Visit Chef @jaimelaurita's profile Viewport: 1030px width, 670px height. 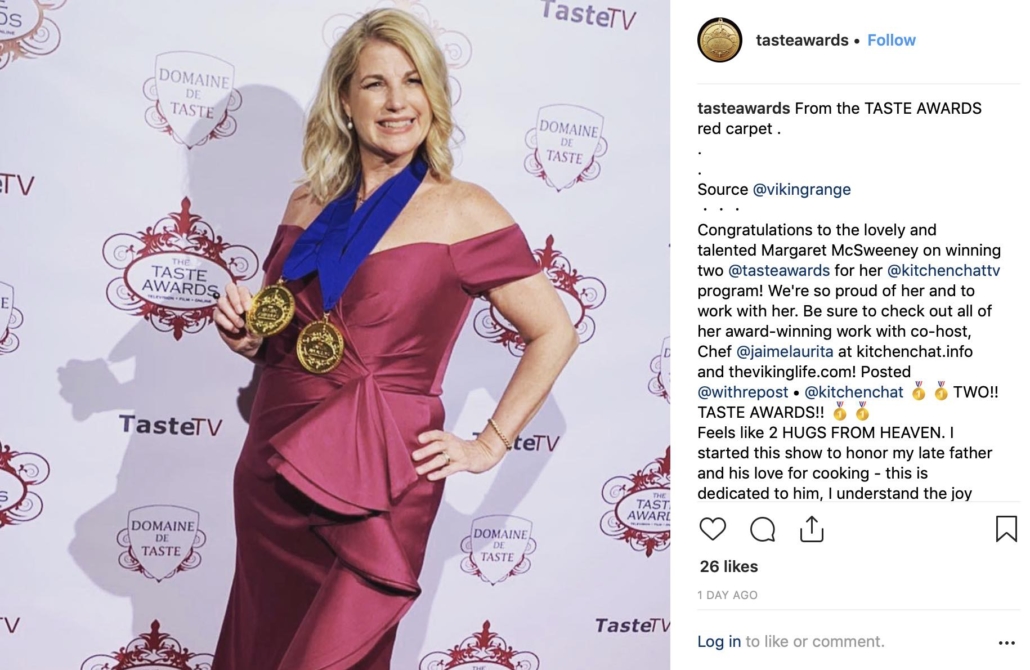tap(784, 351)
